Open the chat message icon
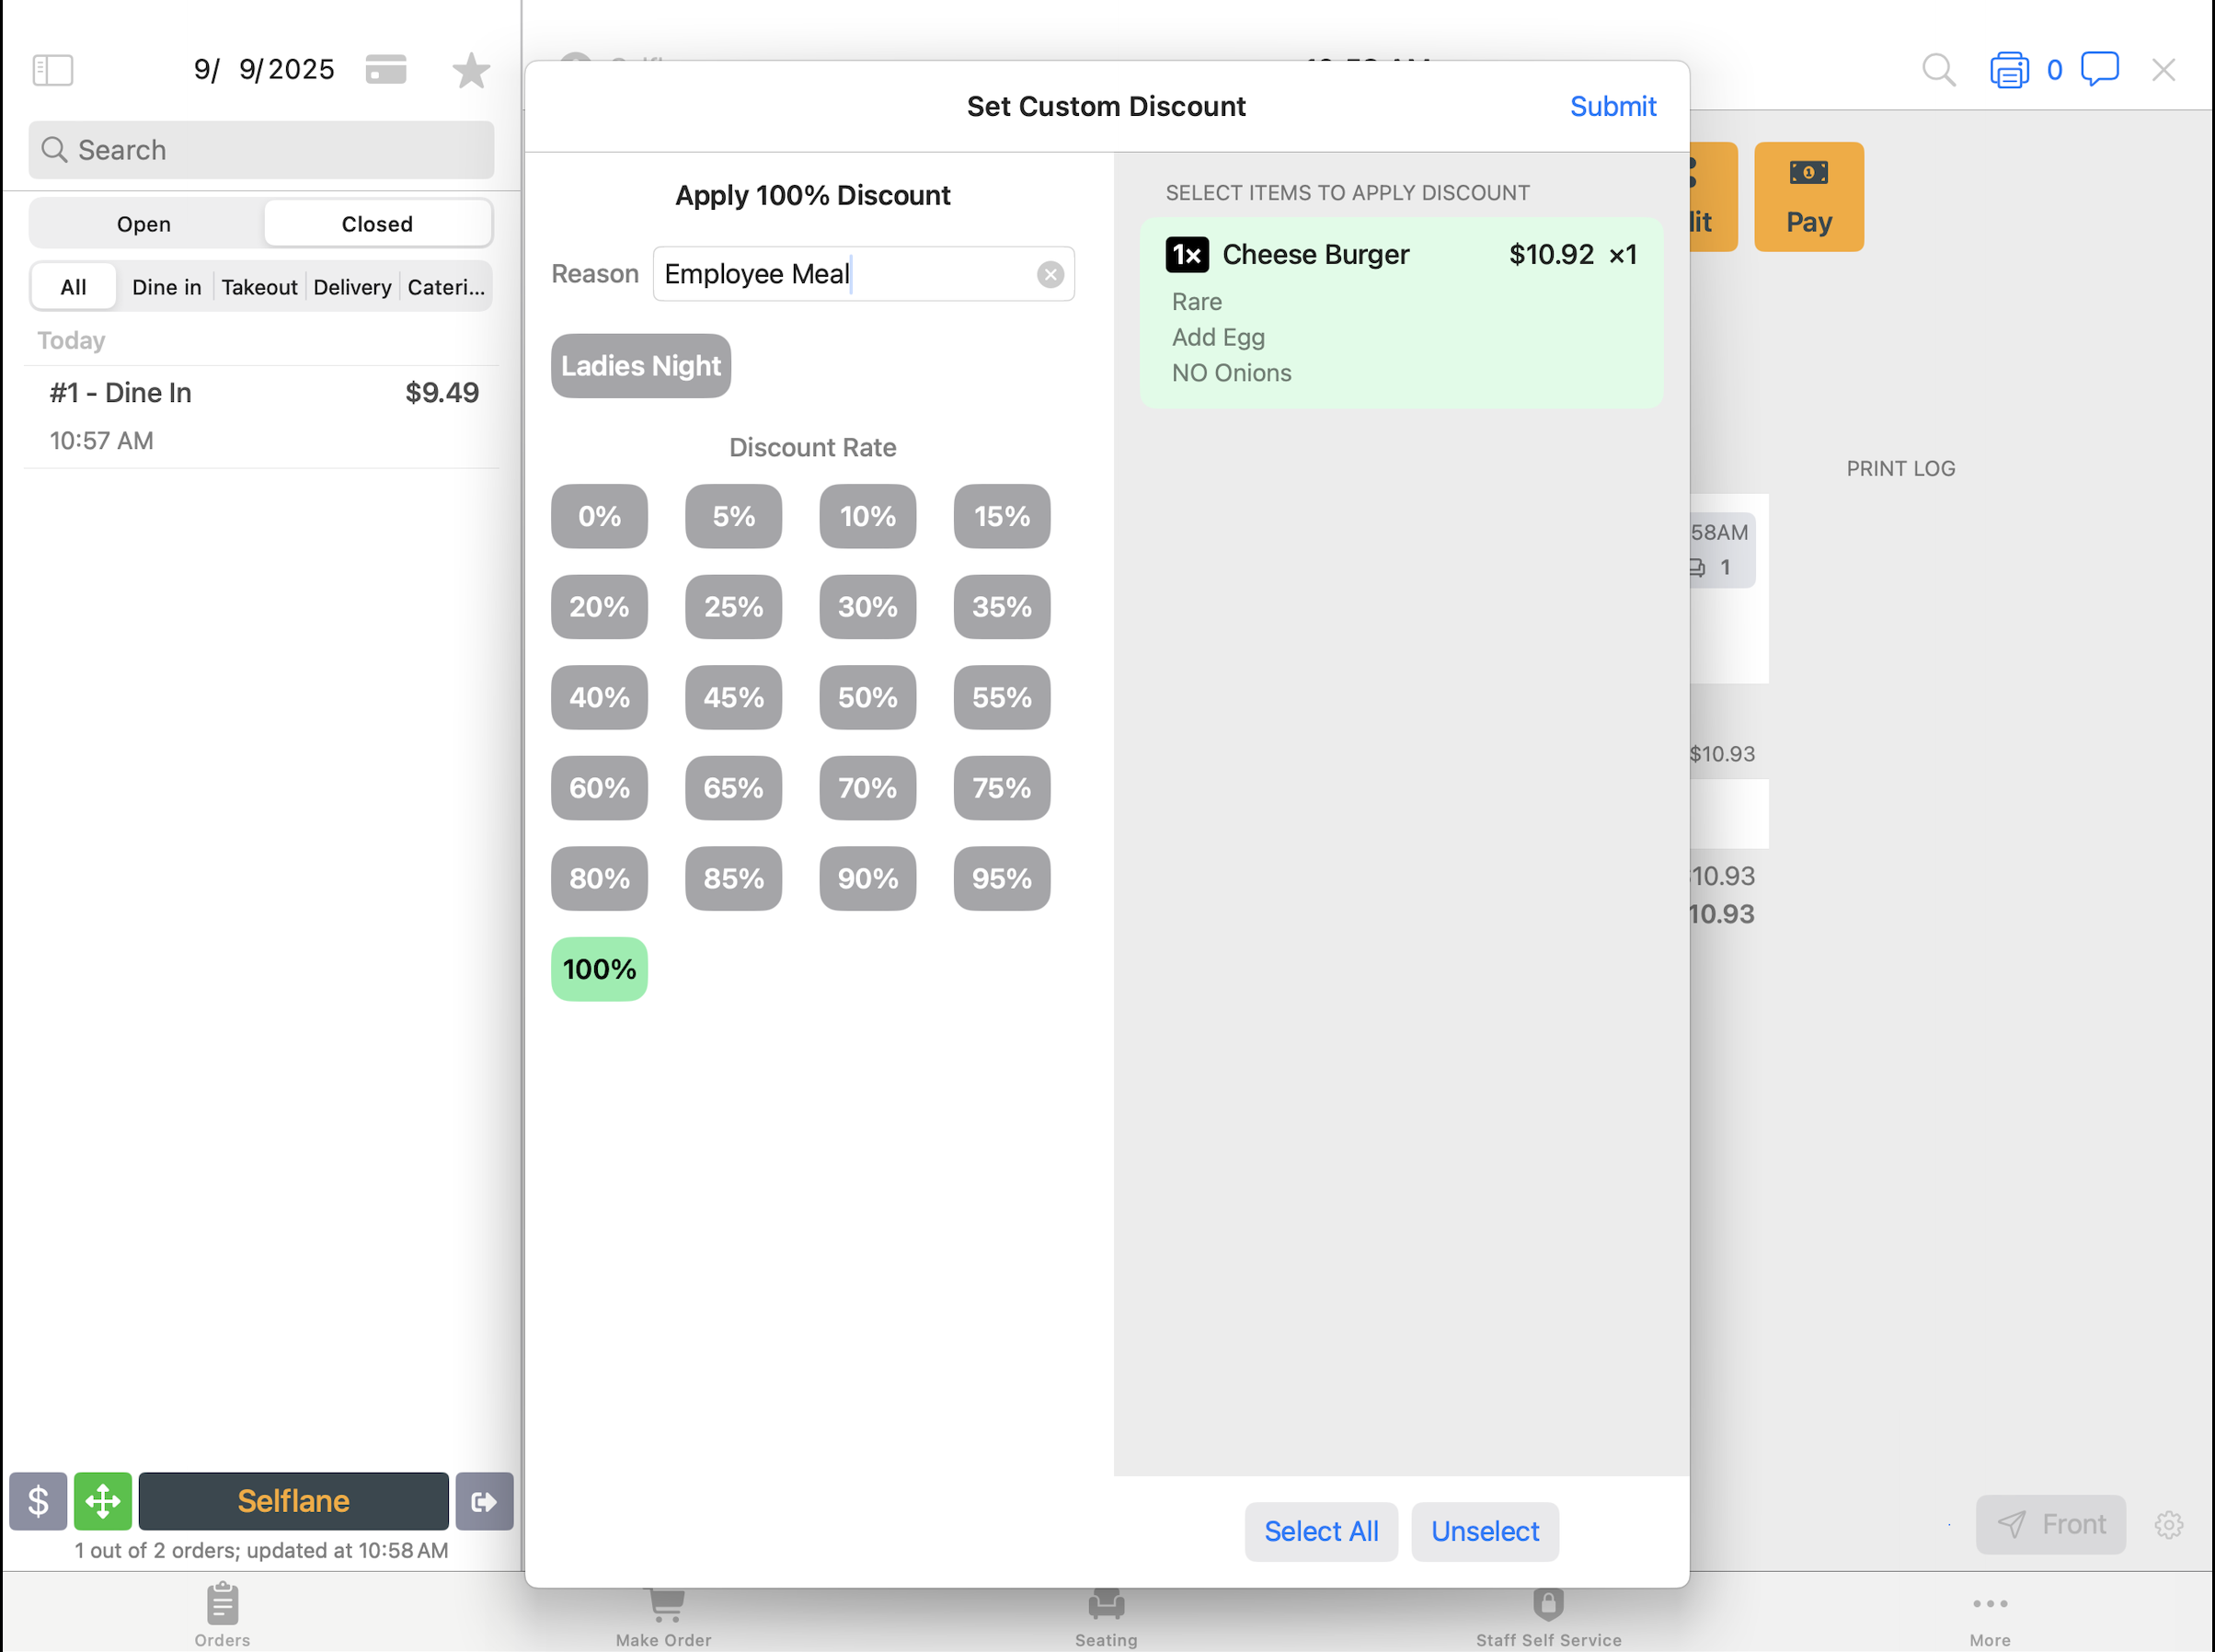The height and width of the screenshot is (1652, 2215). 2099,69
